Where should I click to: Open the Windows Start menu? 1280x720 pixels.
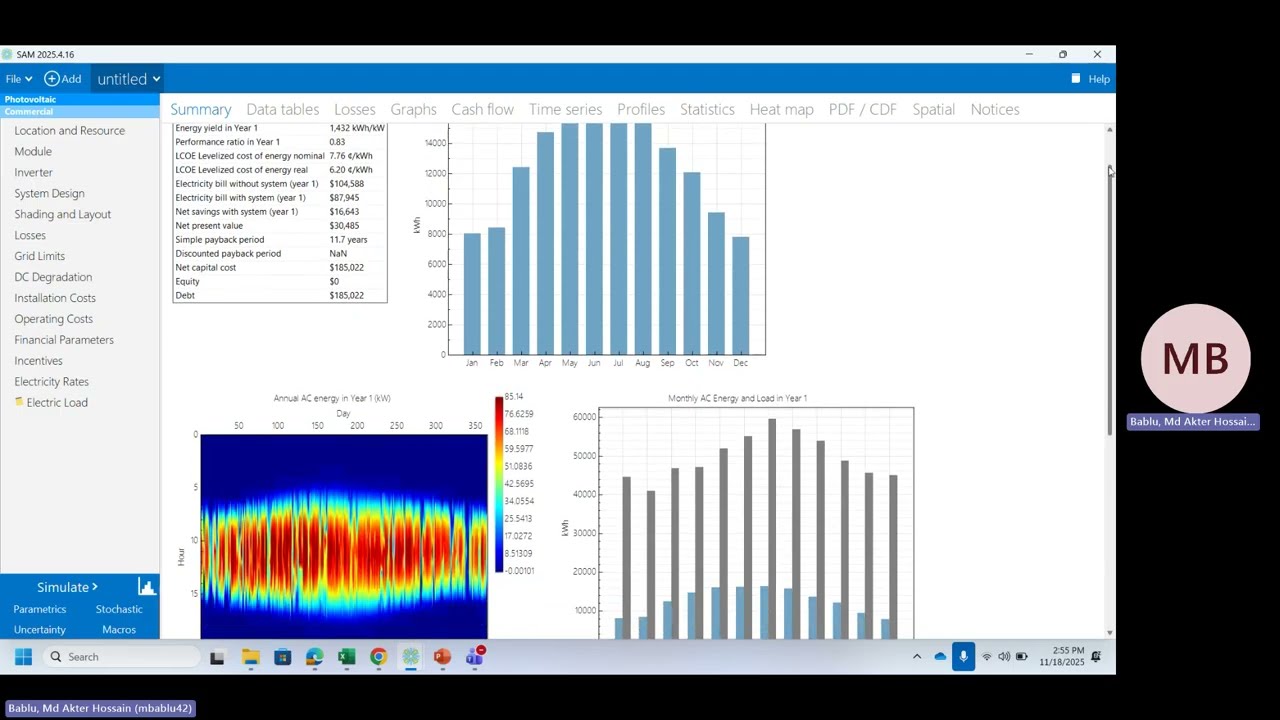(23, 657)
